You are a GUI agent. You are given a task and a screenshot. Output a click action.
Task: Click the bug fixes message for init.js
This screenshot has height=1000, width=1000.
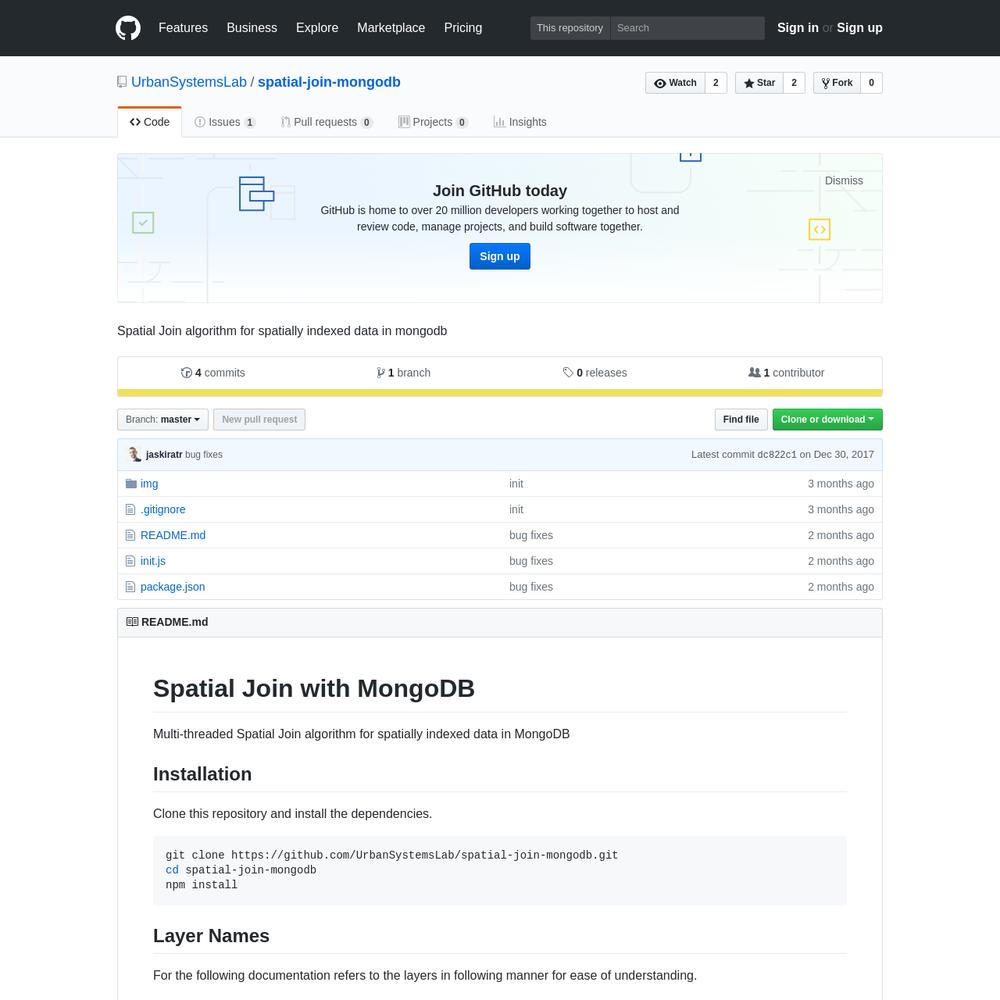(x=531, y=561)
